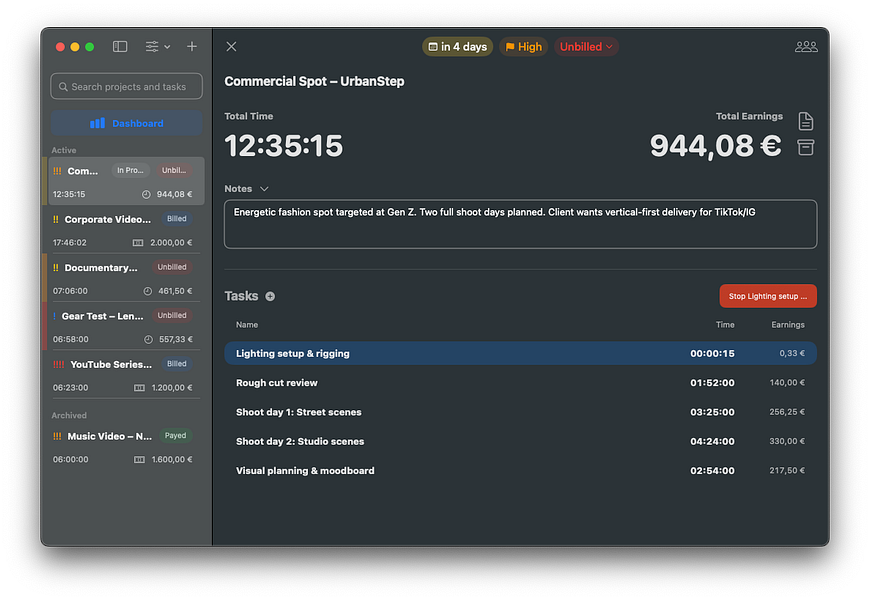Open the filter options dropdown in sidebar toolbar
The height and width of the screenshot is (600, 870).
158,47
